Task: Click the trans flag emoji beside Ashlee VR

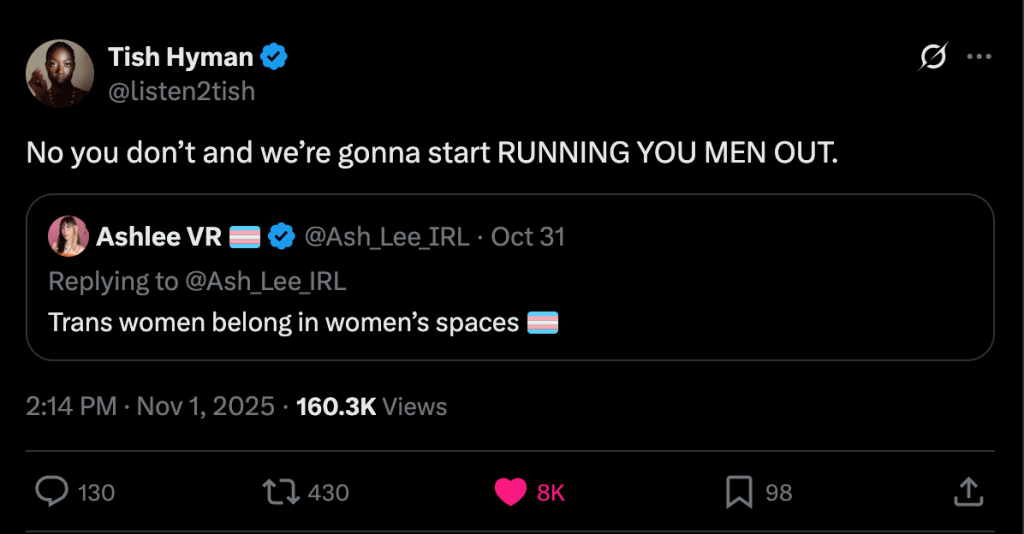Action: click(x=246, y=237)
